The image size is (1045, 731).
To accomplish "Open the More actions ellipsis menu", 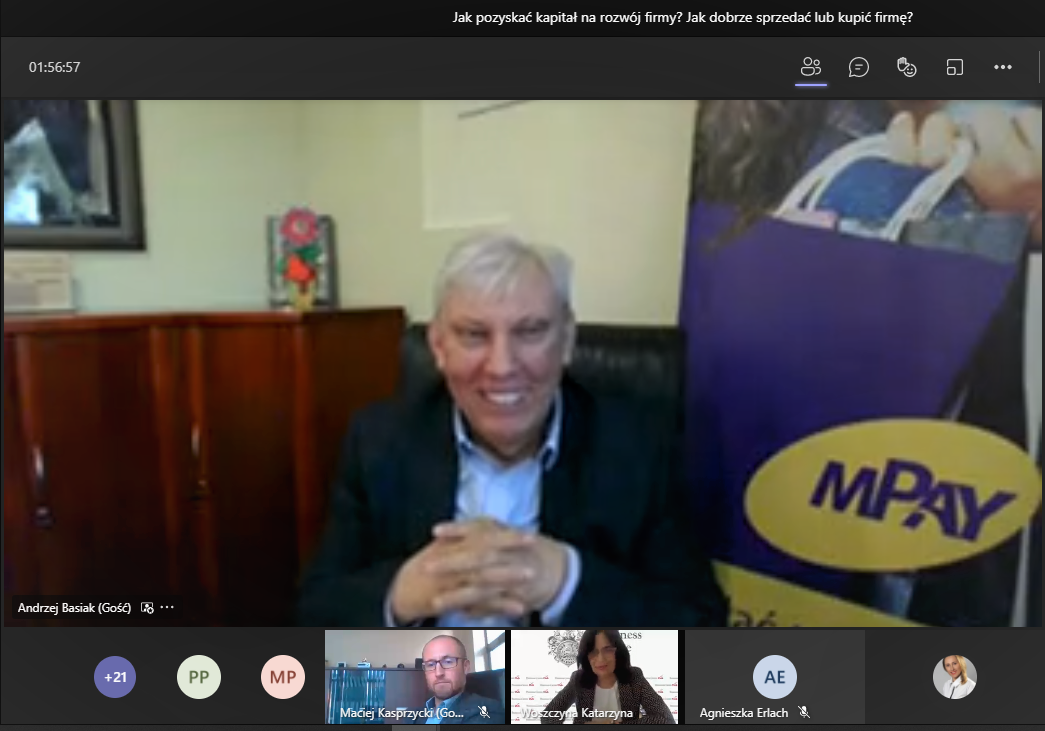I will point(1003,67).
